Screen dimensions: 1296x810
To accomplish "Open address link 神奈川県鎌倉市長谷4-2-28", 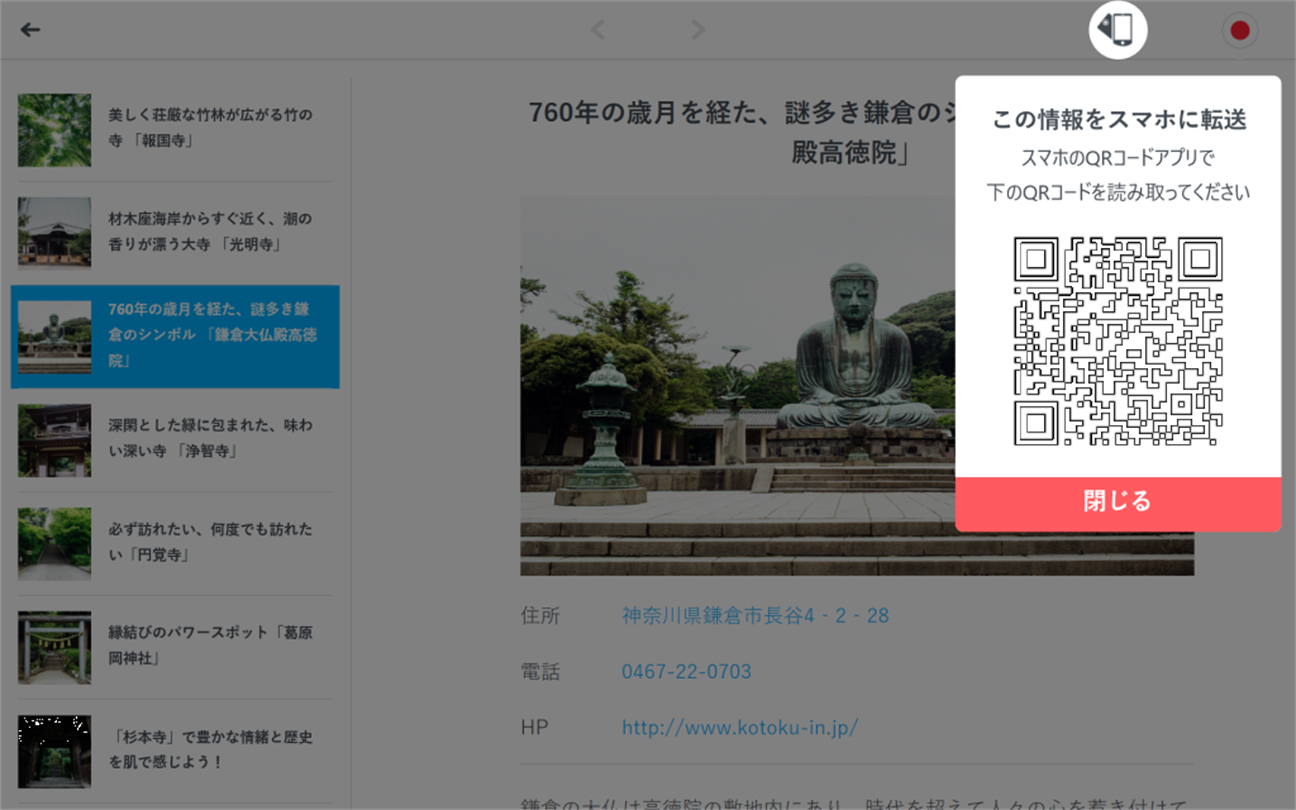I will click(755, 615).
